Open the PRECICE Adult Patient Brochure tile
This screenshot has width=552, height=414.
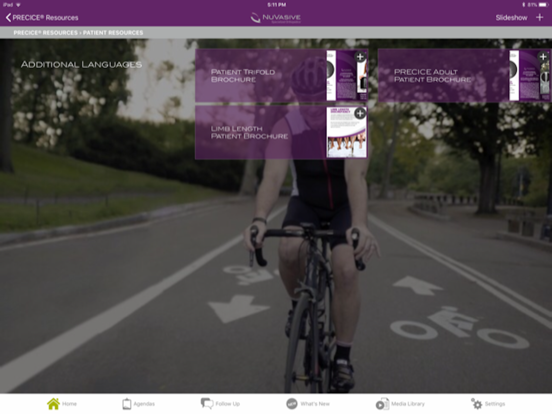pyautogui.click(x=464, y=76)
